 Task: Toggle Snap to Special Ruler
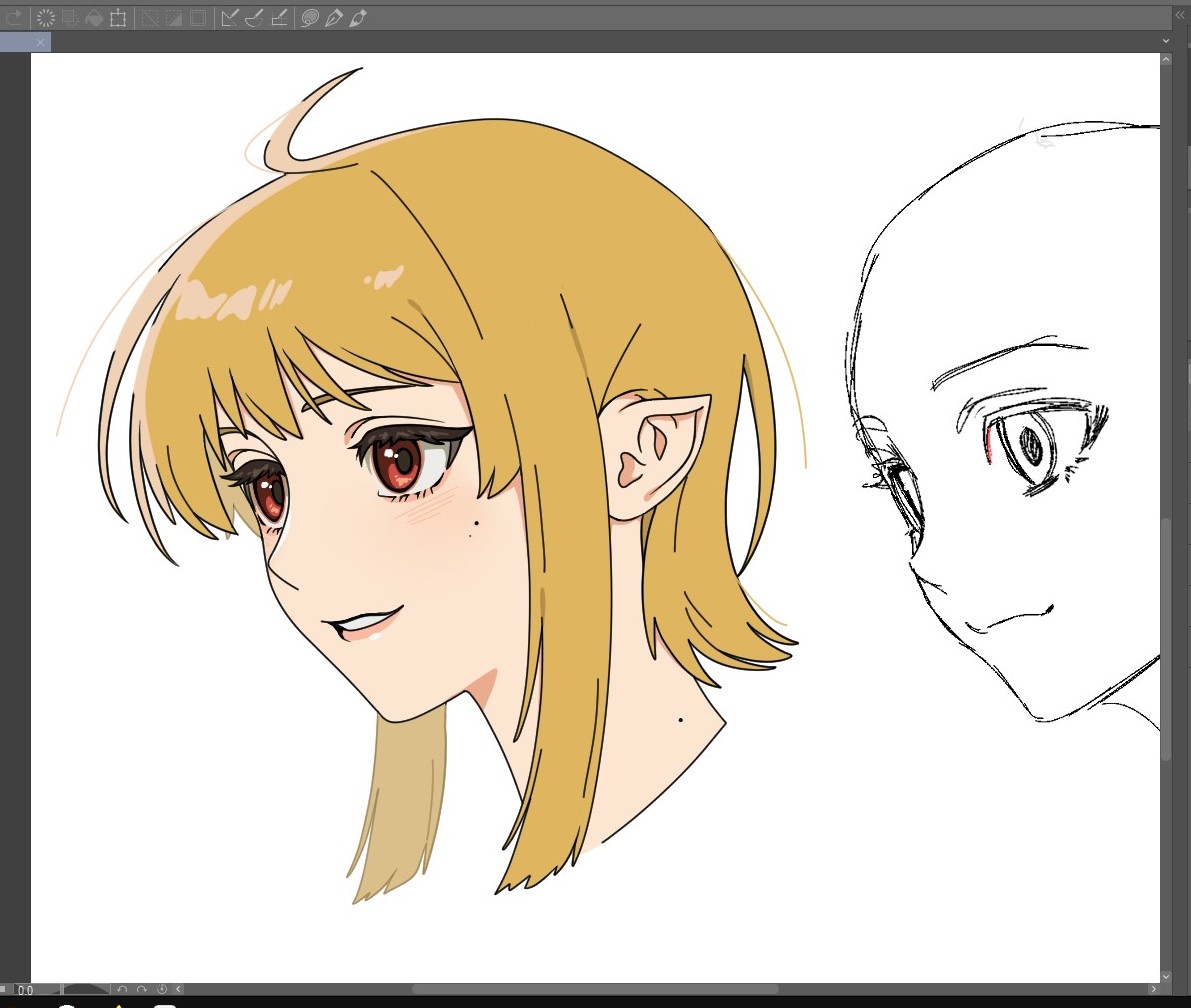pyautogui.click(x=254, y=17)
